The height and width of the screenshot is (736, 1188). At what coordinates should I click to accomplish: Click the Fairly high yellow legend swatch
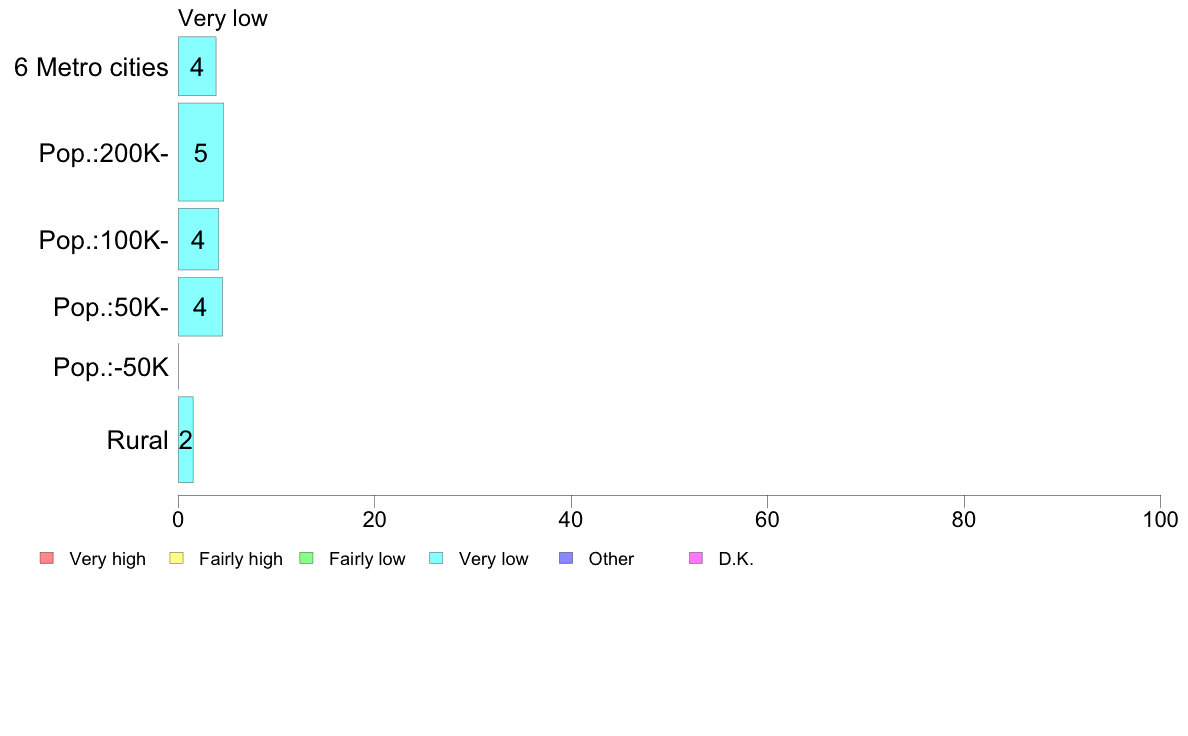tap(177, 559)
